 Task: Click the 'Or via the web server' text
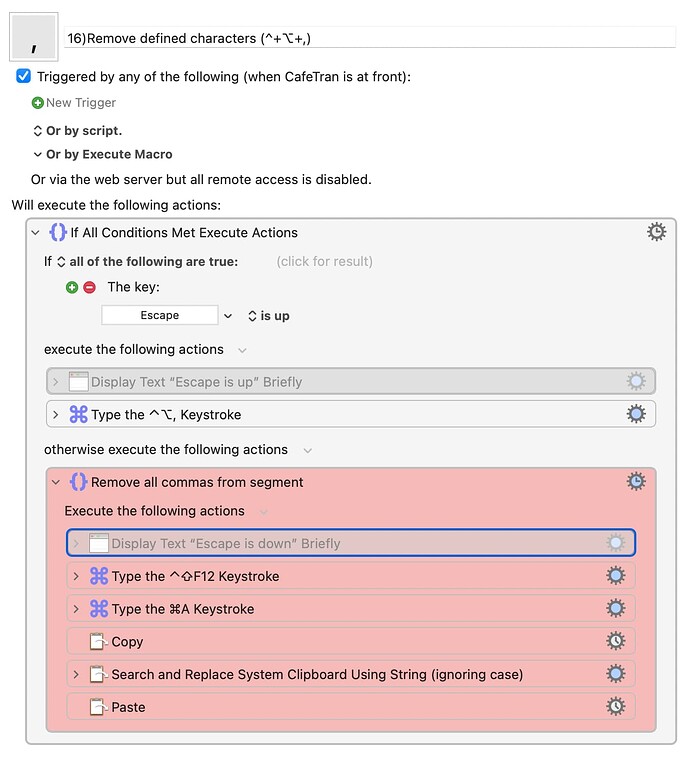(201, 180)
